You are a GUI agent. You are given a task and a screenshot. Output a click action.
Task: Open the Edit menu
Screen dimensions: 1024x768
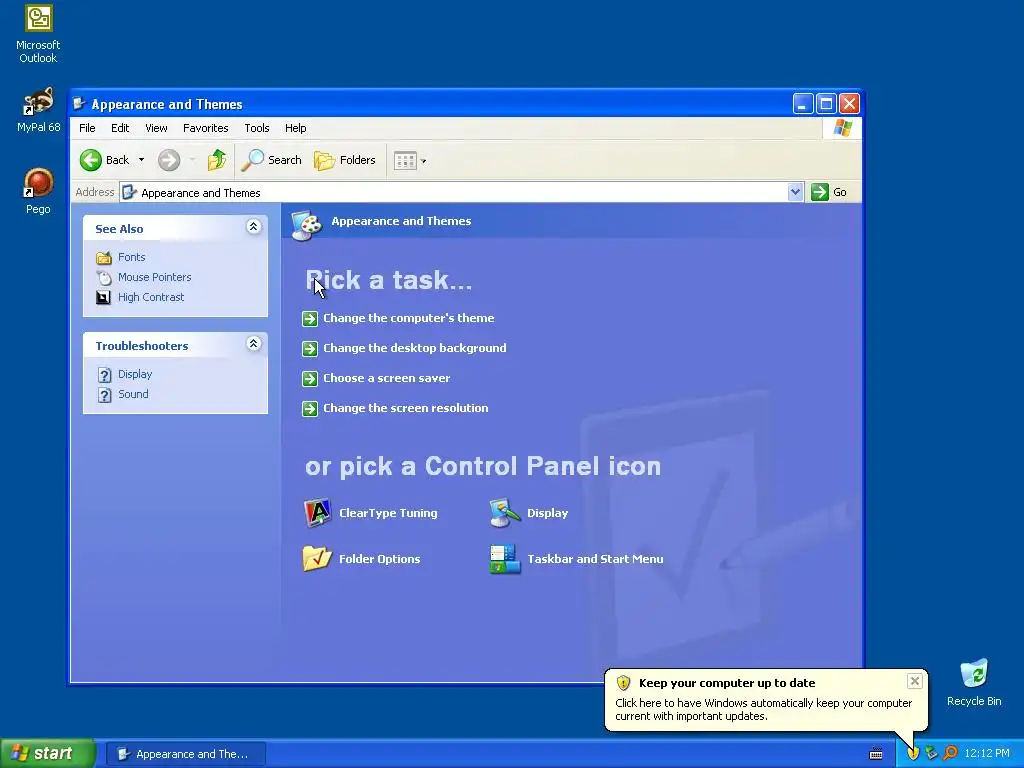120,128
